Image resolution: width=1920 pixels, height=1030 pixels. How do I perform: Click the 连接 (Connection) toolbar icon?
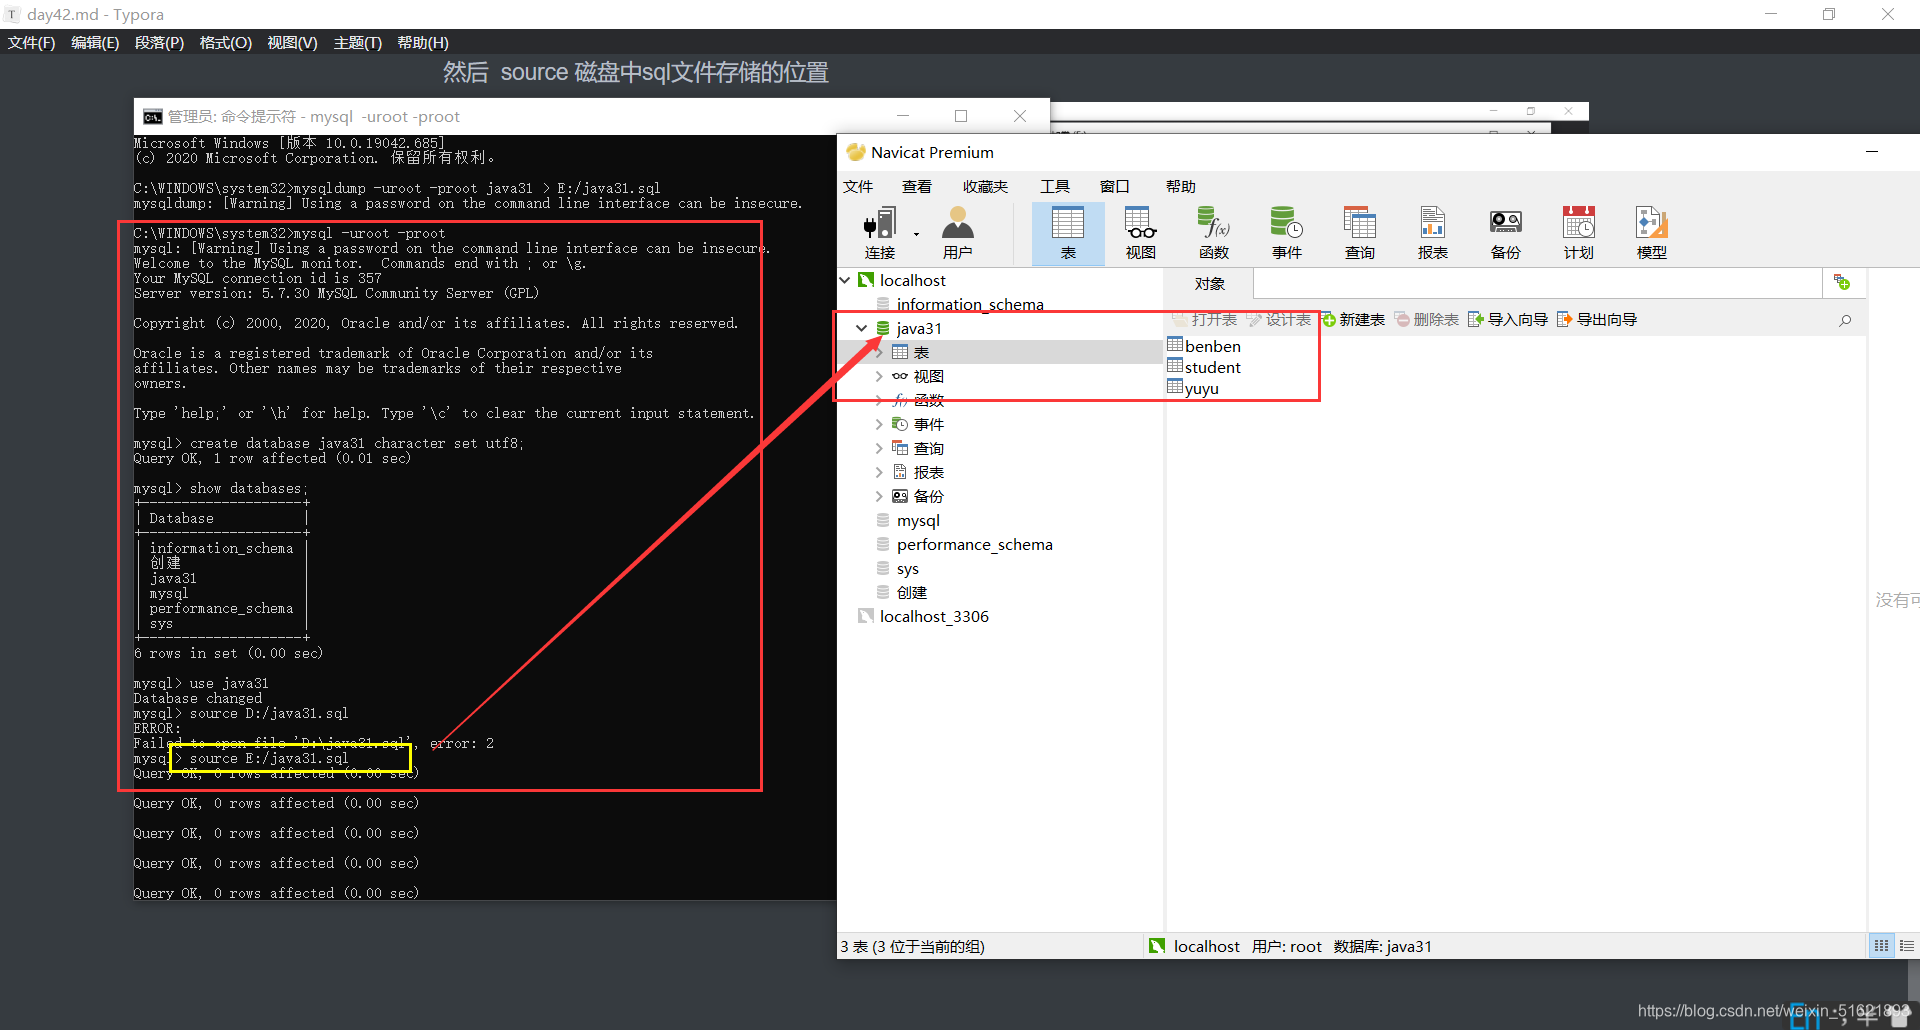coord(879,232)
